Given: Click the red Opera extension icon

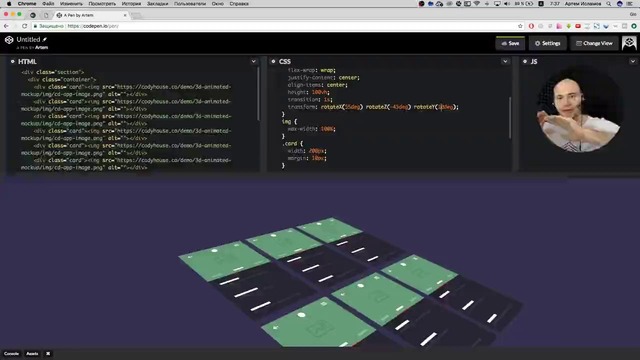Looking at the screenshot, I should [x=531, y=26].
